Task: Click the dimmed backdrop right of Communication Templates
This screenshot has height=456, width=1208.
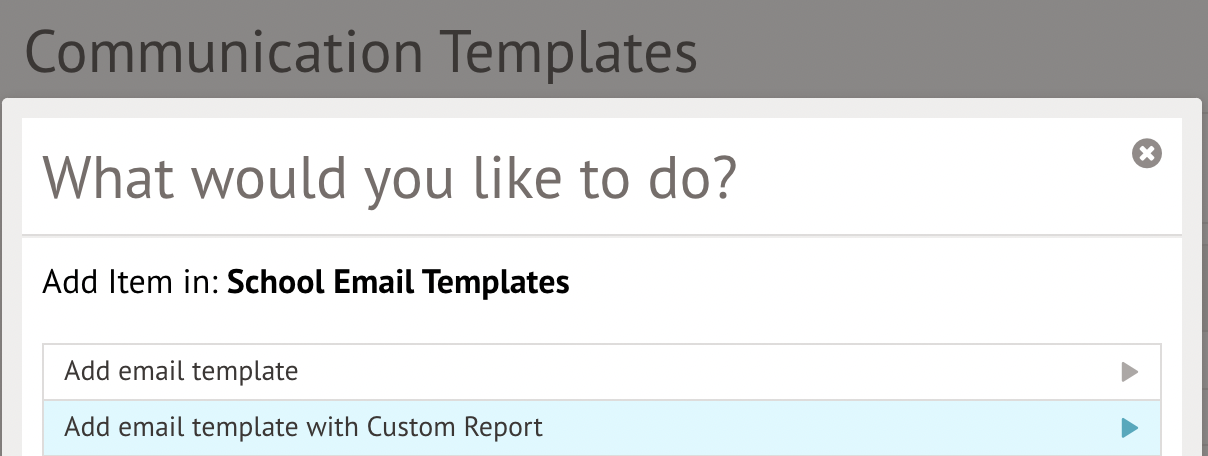Action: 950,50
